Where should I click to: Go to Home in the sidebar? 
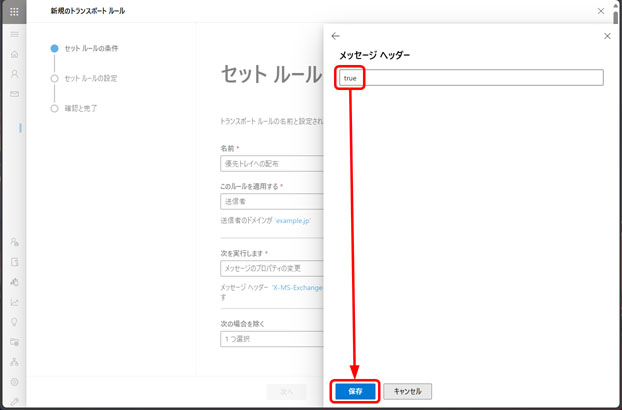coord(14,54)
